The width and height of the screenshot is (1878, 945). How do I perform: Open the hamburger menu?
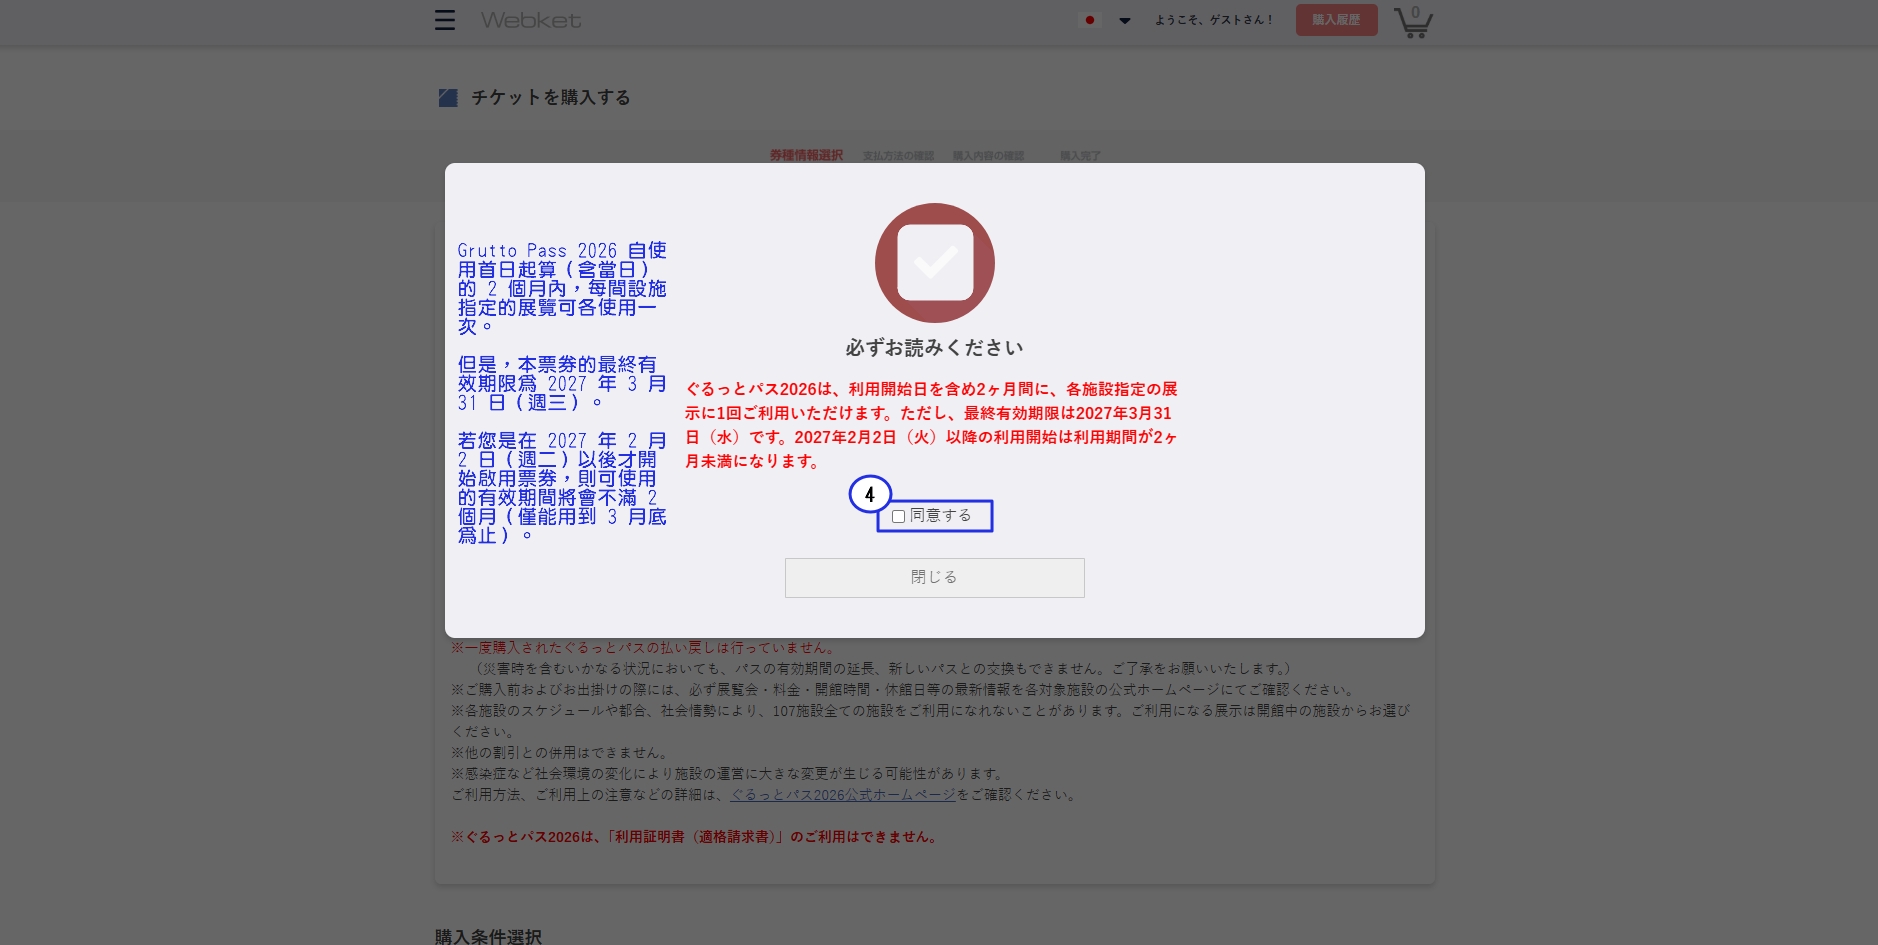[x=445, y=20]
